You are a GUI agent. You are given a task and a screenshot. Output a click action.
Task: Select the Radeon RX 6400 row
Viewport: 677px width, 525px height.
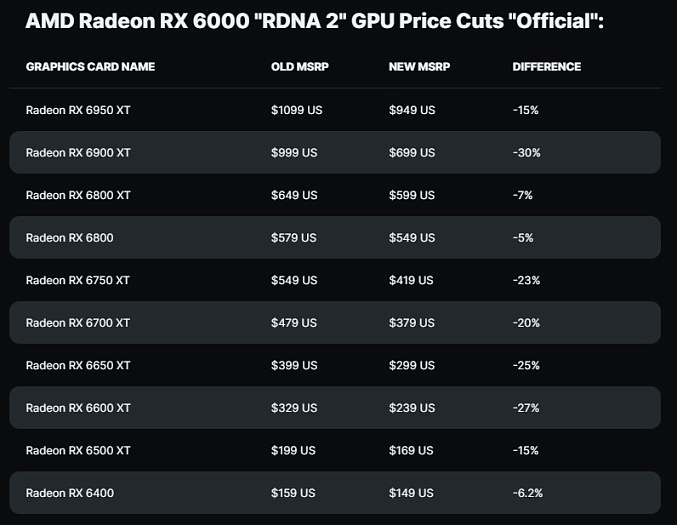tap(335, 493)
